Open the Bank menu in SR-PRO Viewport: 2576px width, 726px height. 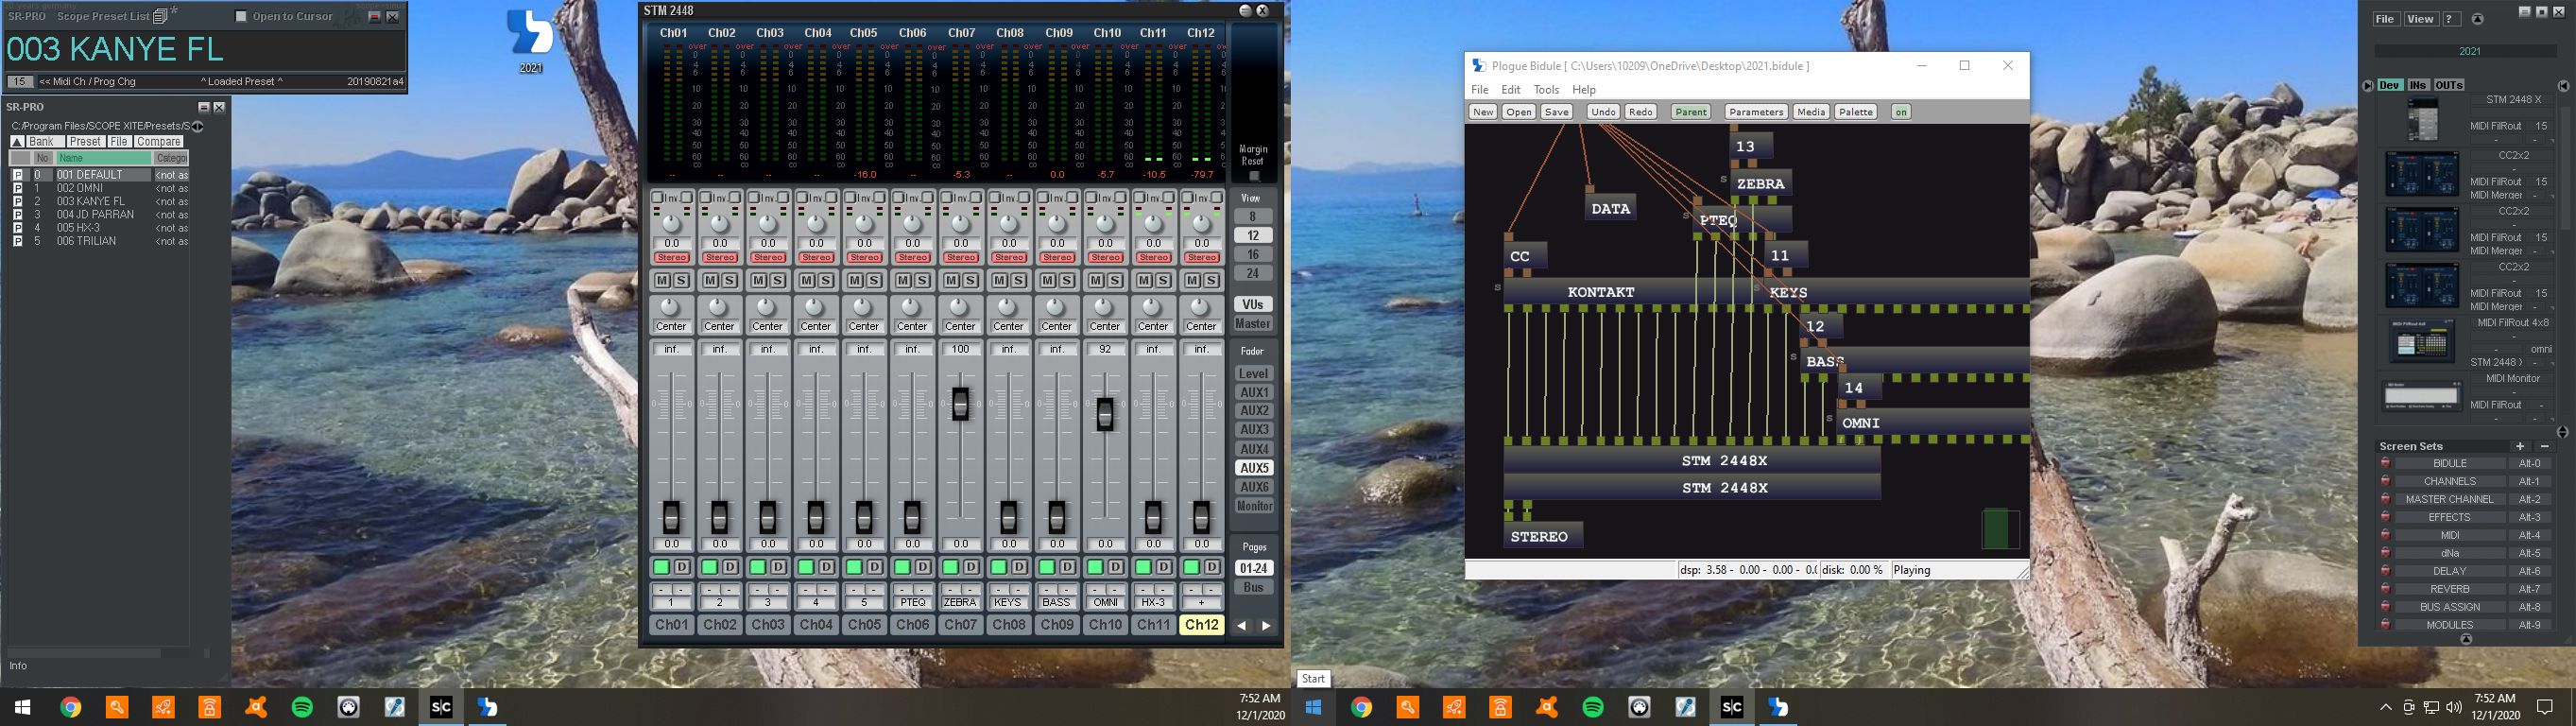click(x=44, y=142)
